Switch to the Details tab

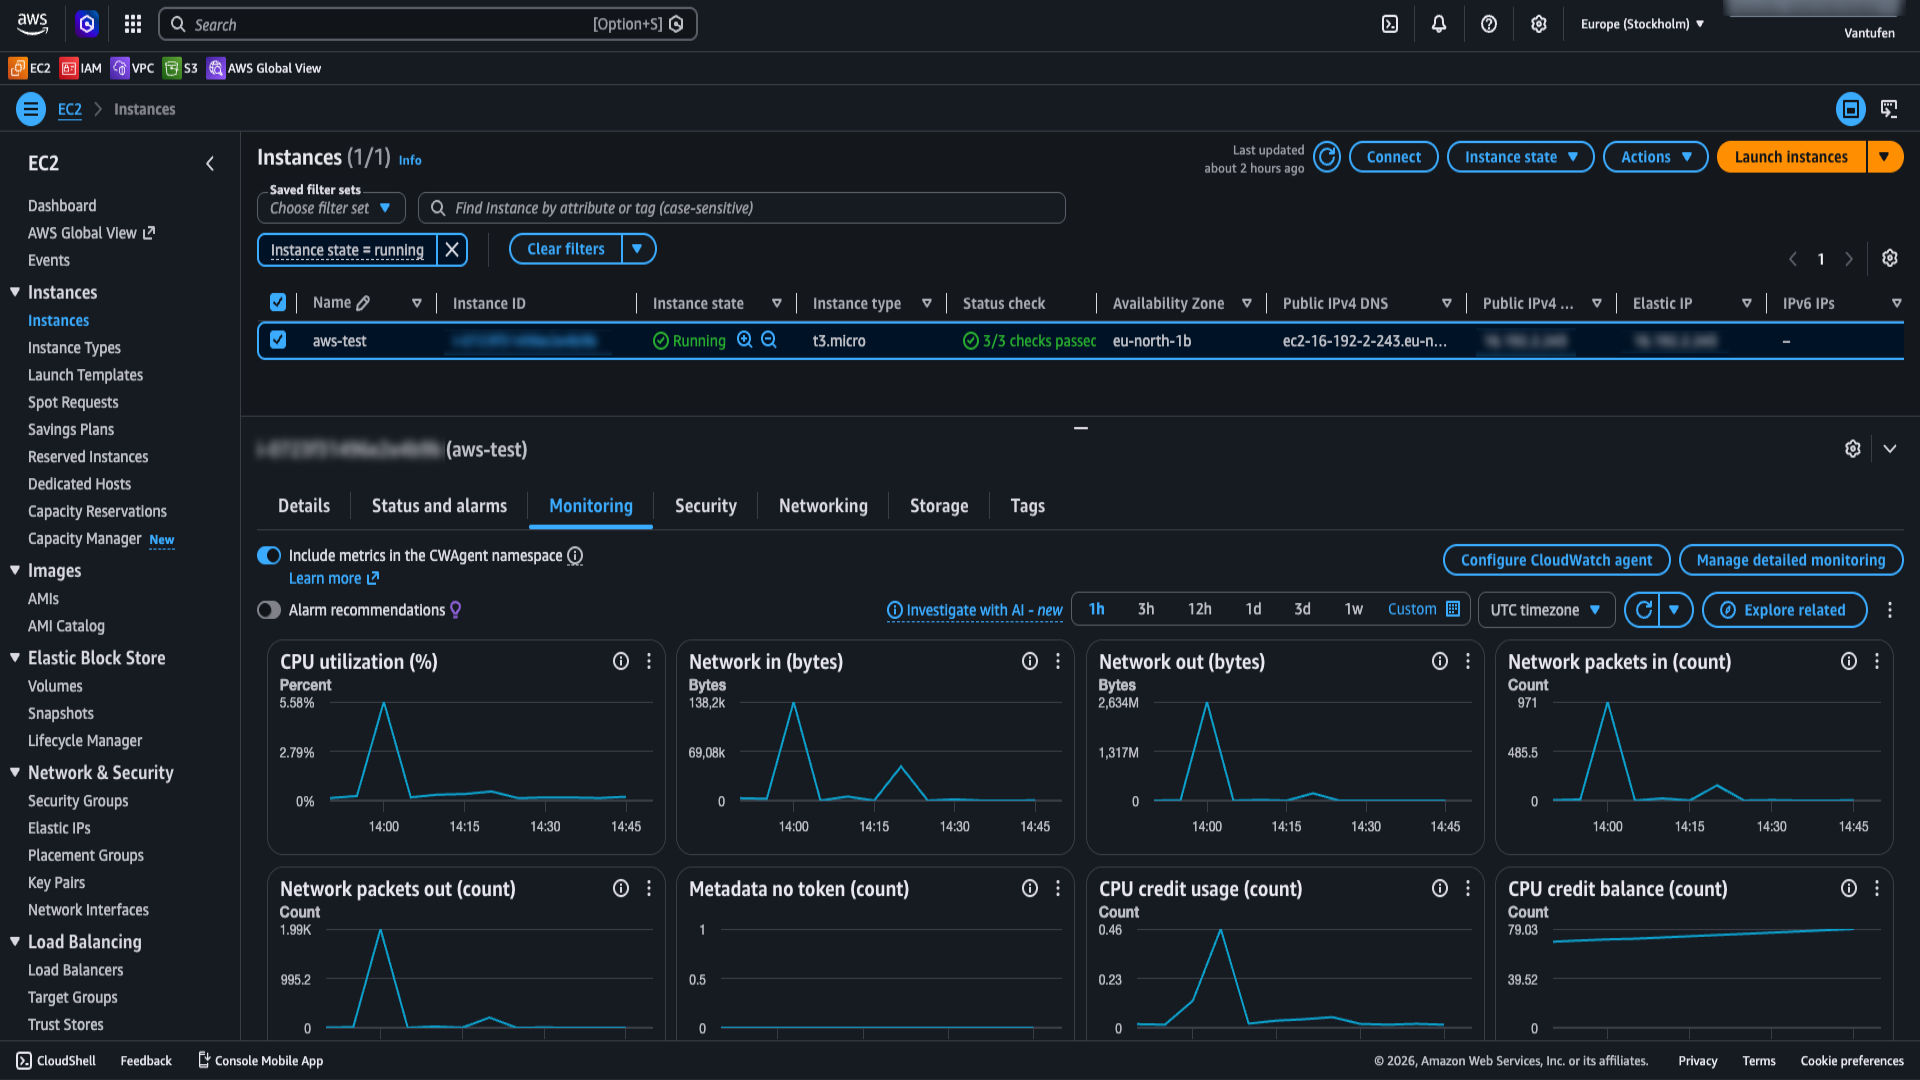[x=304, y=506]
